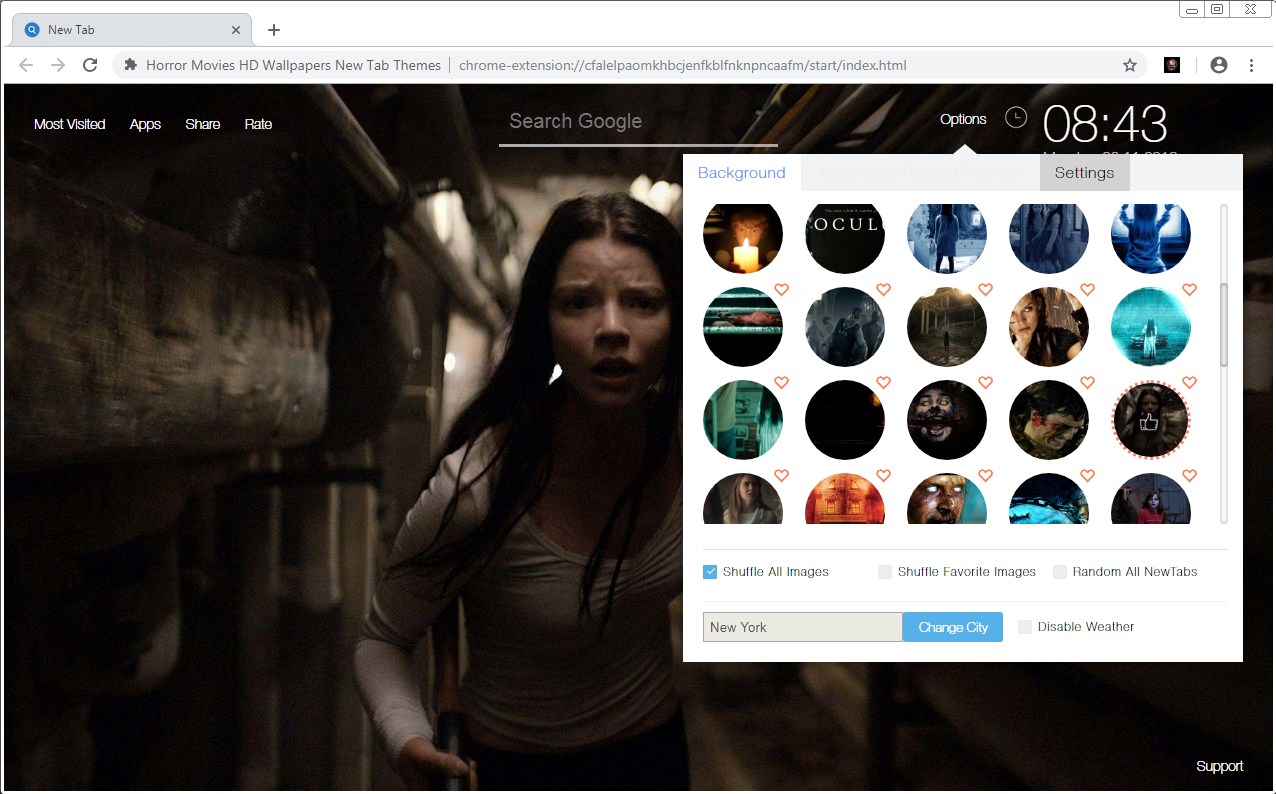Open a new browser tab with plus icon
The height and width of the screenshot is (794, 1276).
tap(274, 30)
